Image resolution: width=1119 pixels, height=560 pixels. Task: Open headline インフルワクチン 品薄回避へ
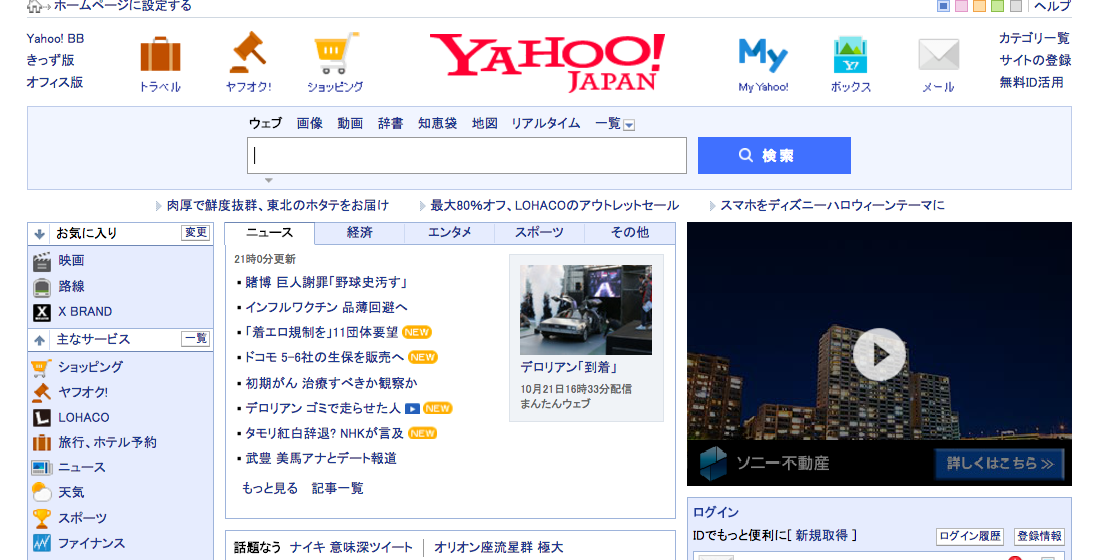pos(327,308)
